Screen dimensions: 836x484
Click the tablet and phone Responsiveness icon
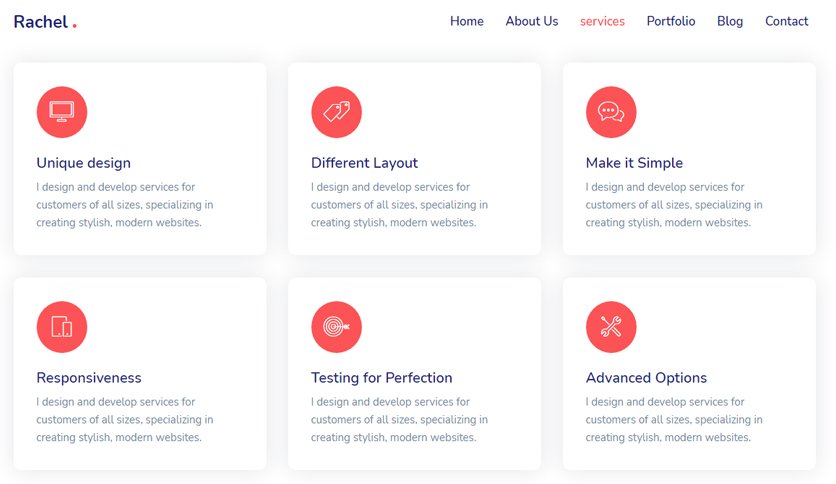[x=62, y=327]
